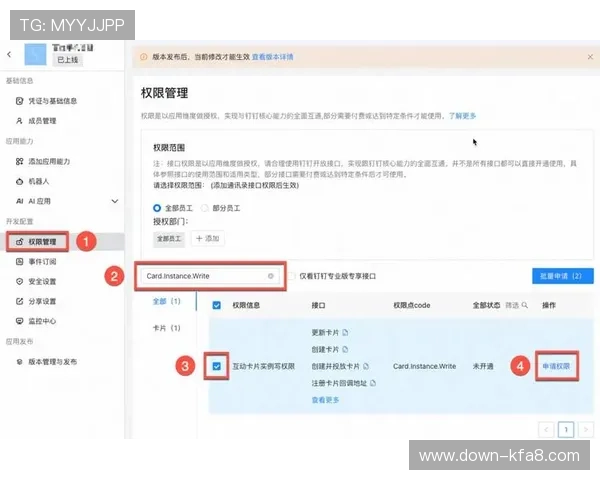The height and width of the screenshot is (480, 600).
Task: Toggle the select-all header checkbox
Action: pyautogui.click(x=217, y=305)
